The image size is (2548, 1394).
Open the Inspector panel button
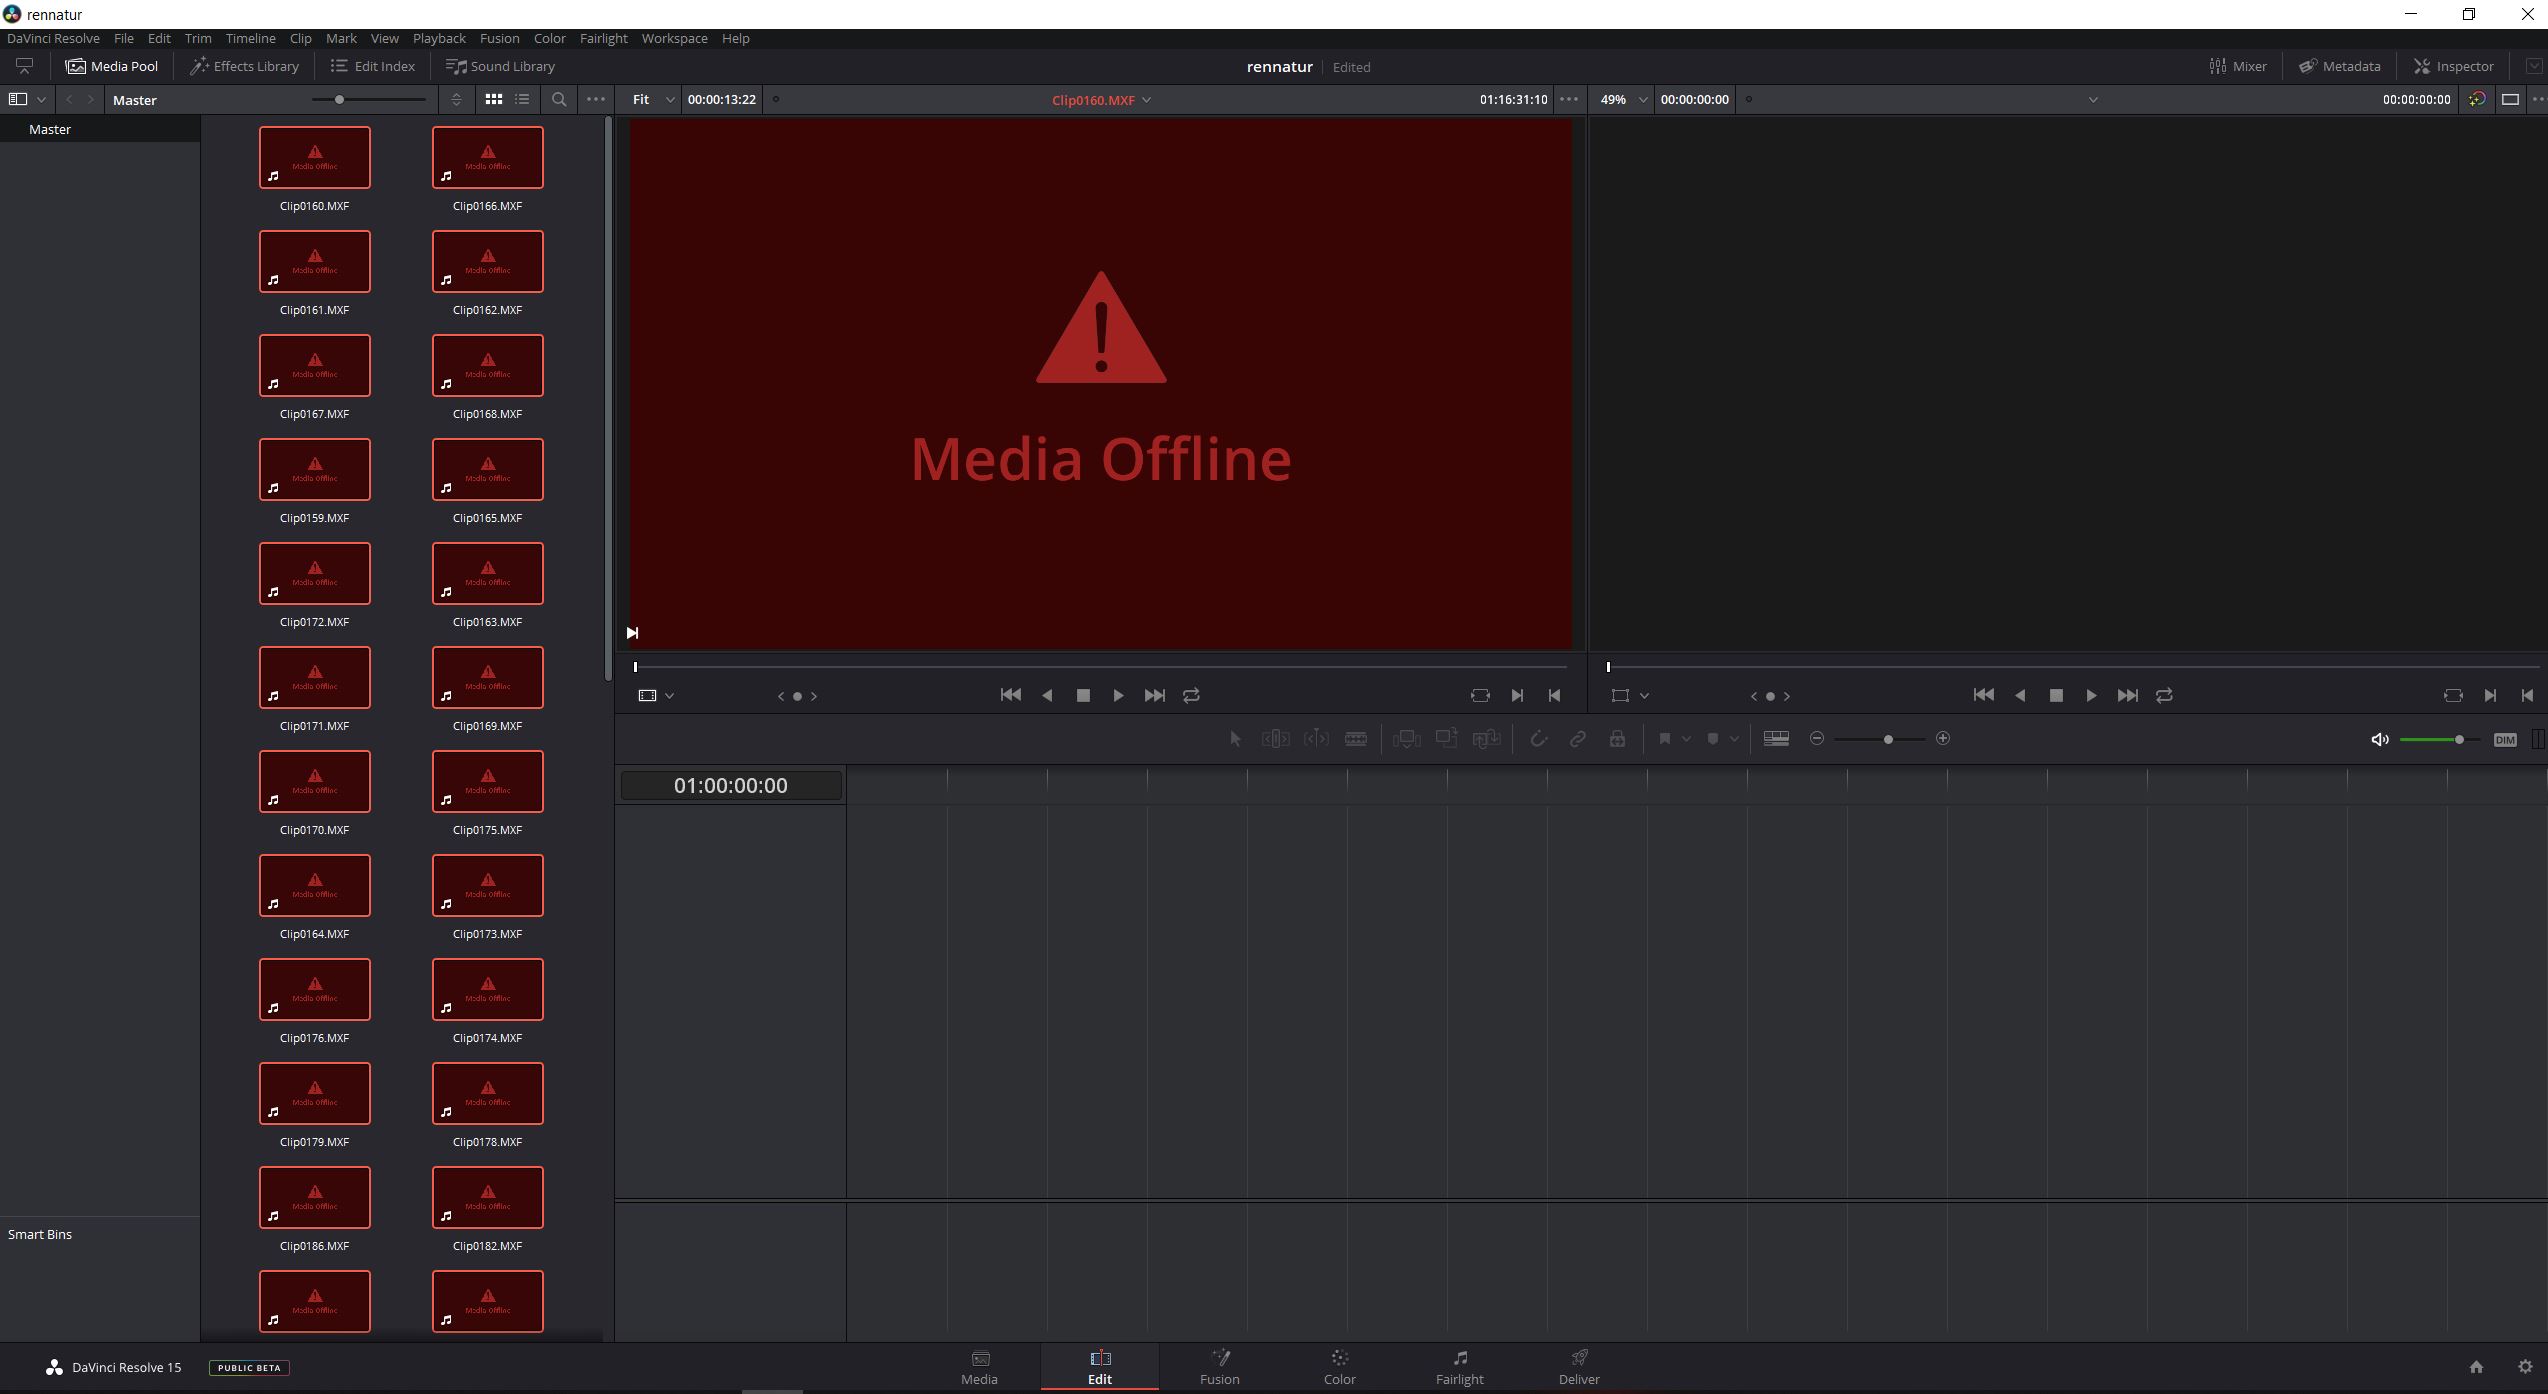[x=2454, y=66]
